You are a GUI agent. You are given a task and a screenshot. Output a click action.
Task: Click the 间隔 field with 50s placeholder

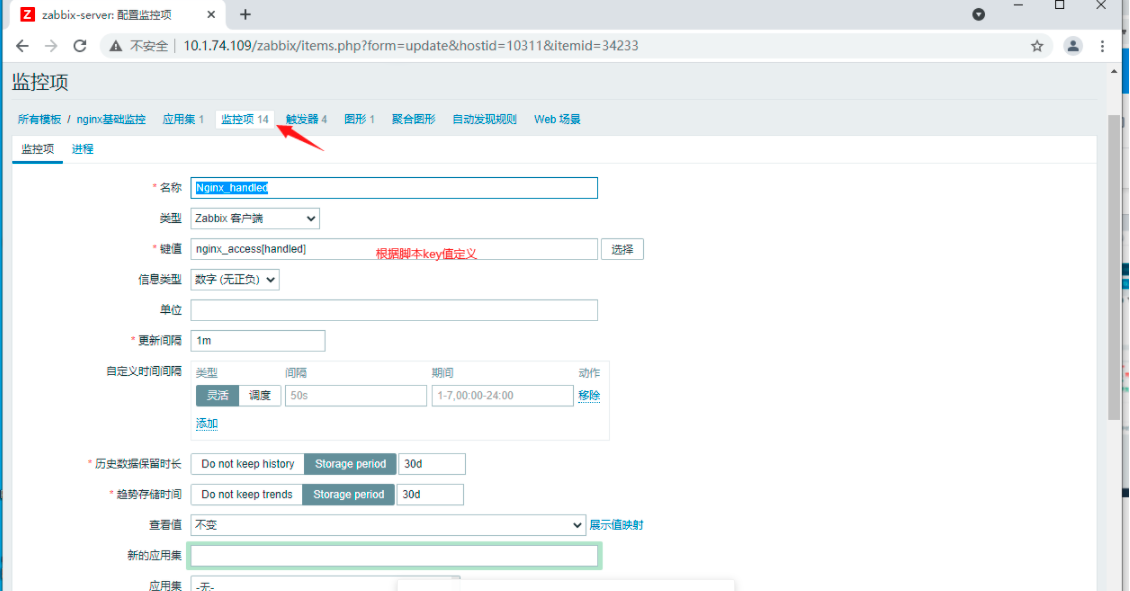356,396
